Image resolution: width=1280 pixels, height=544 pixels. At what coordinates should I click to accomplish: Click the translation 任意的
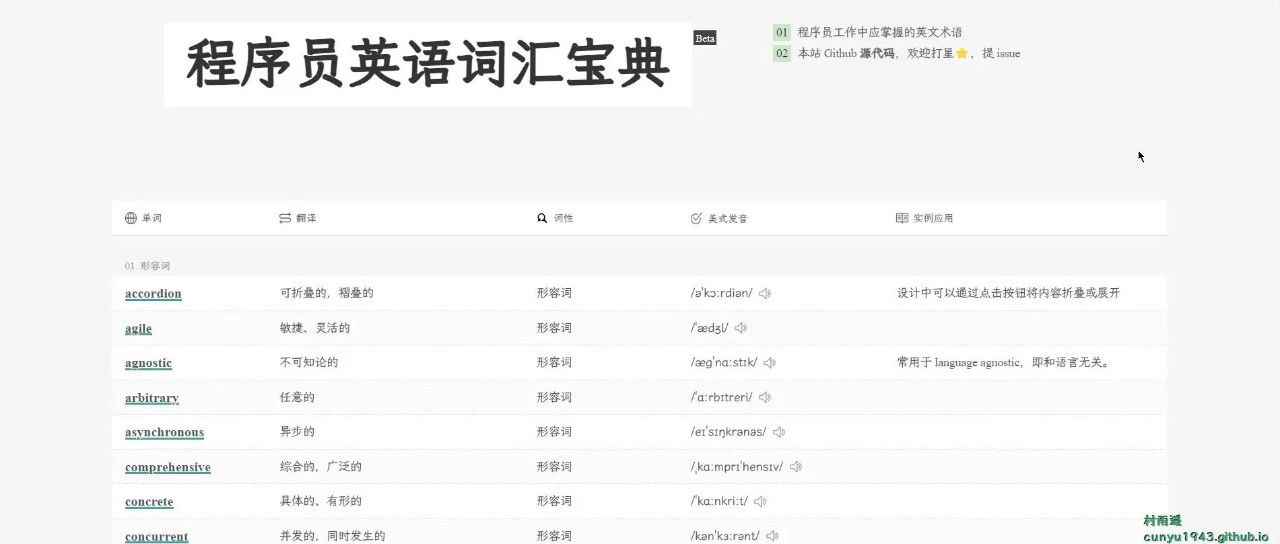click(297, 397)
